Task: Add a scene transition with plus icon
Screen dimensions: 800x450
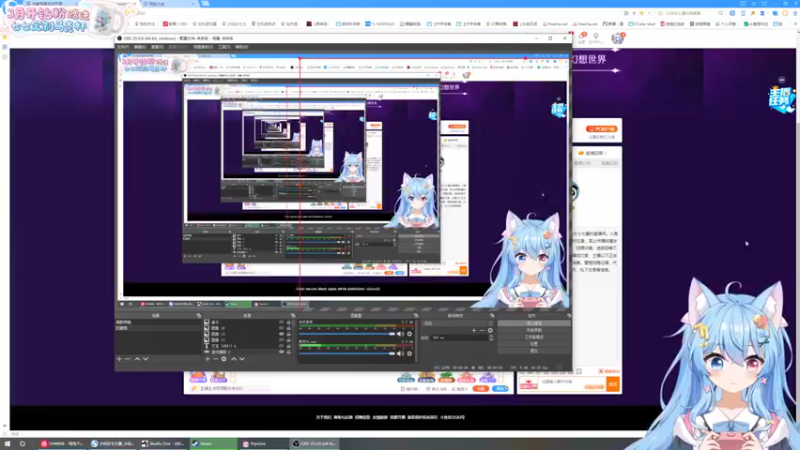Action: (474, 331)
